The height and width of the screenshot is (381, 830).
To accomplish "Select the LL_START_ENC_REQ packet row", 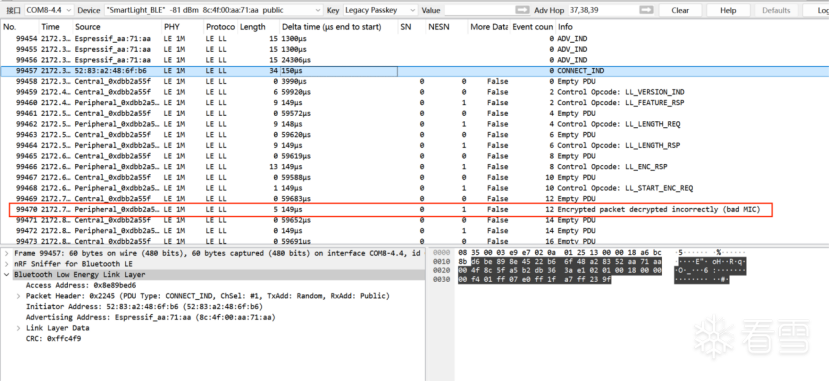I will 414,188.
